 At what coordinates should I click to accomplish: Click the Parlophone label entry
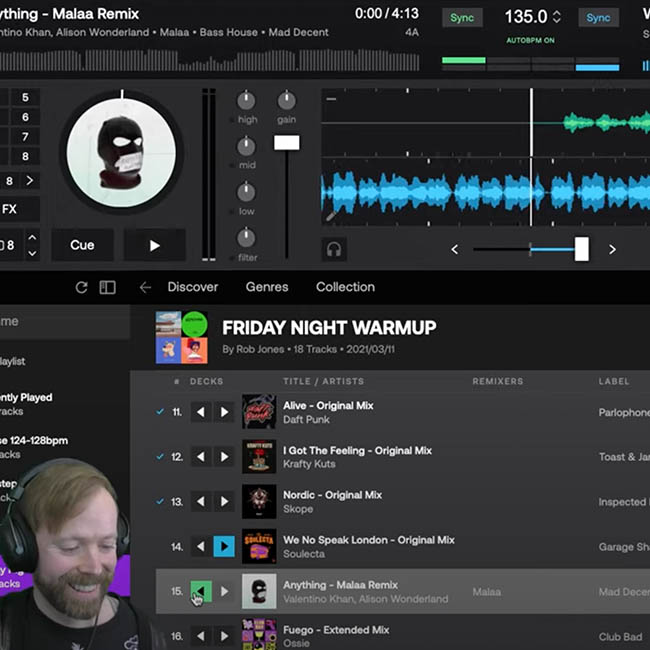[x=624, y=412]
